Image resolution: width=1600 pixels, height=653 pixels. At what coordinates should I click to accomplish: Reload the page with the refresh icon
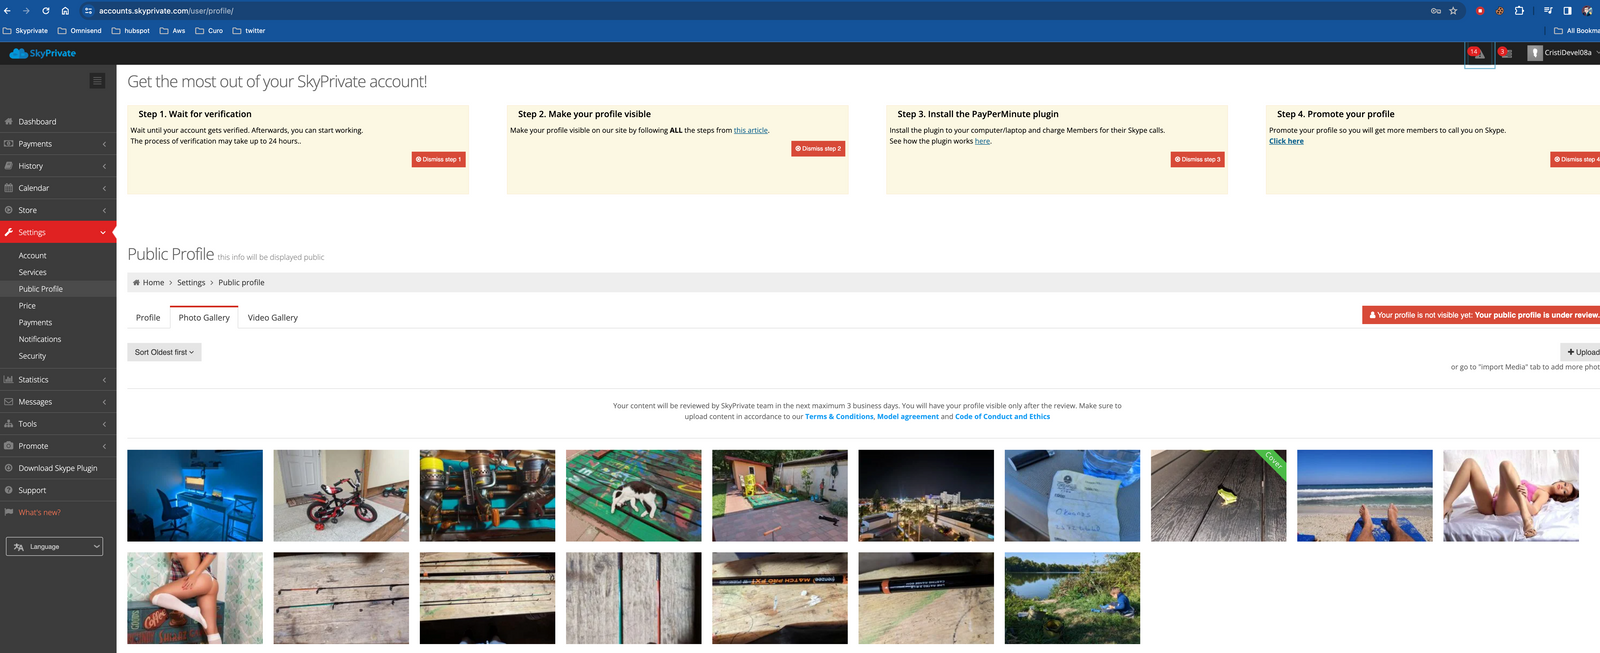point(46,11)
